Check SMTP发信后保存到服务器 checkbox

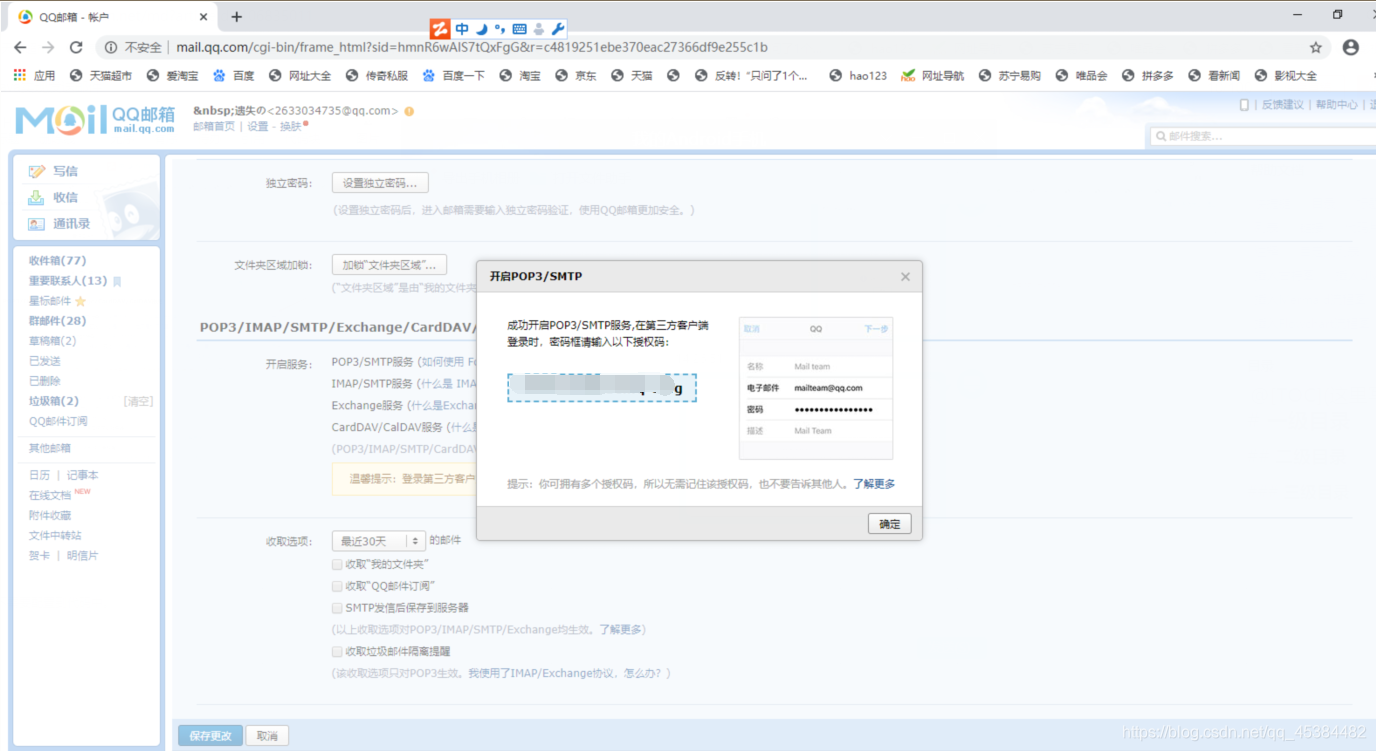point(337,608)
